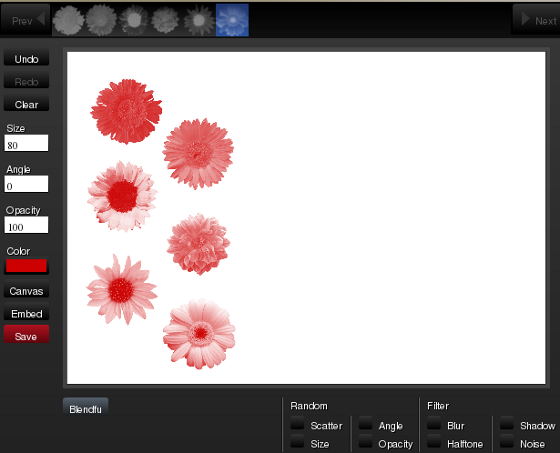The image size is (560, 453).
Task: Enable the random Angle checkbox
Action: [x=365, y=423]
